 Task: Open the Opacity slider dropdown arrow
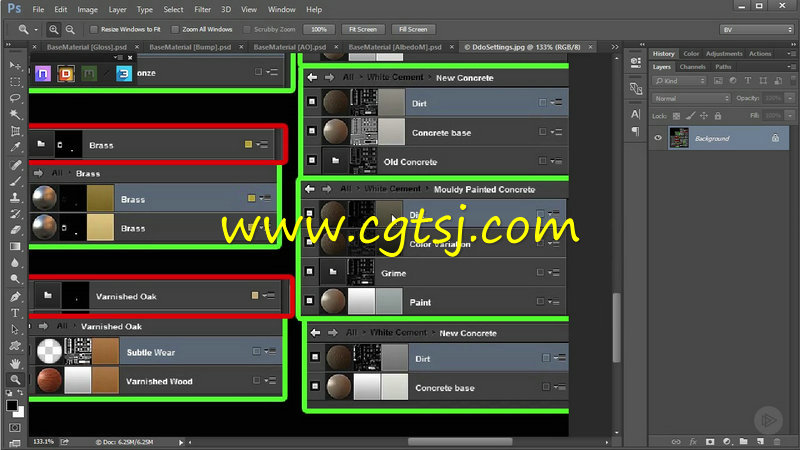click(x=790, y=98)
